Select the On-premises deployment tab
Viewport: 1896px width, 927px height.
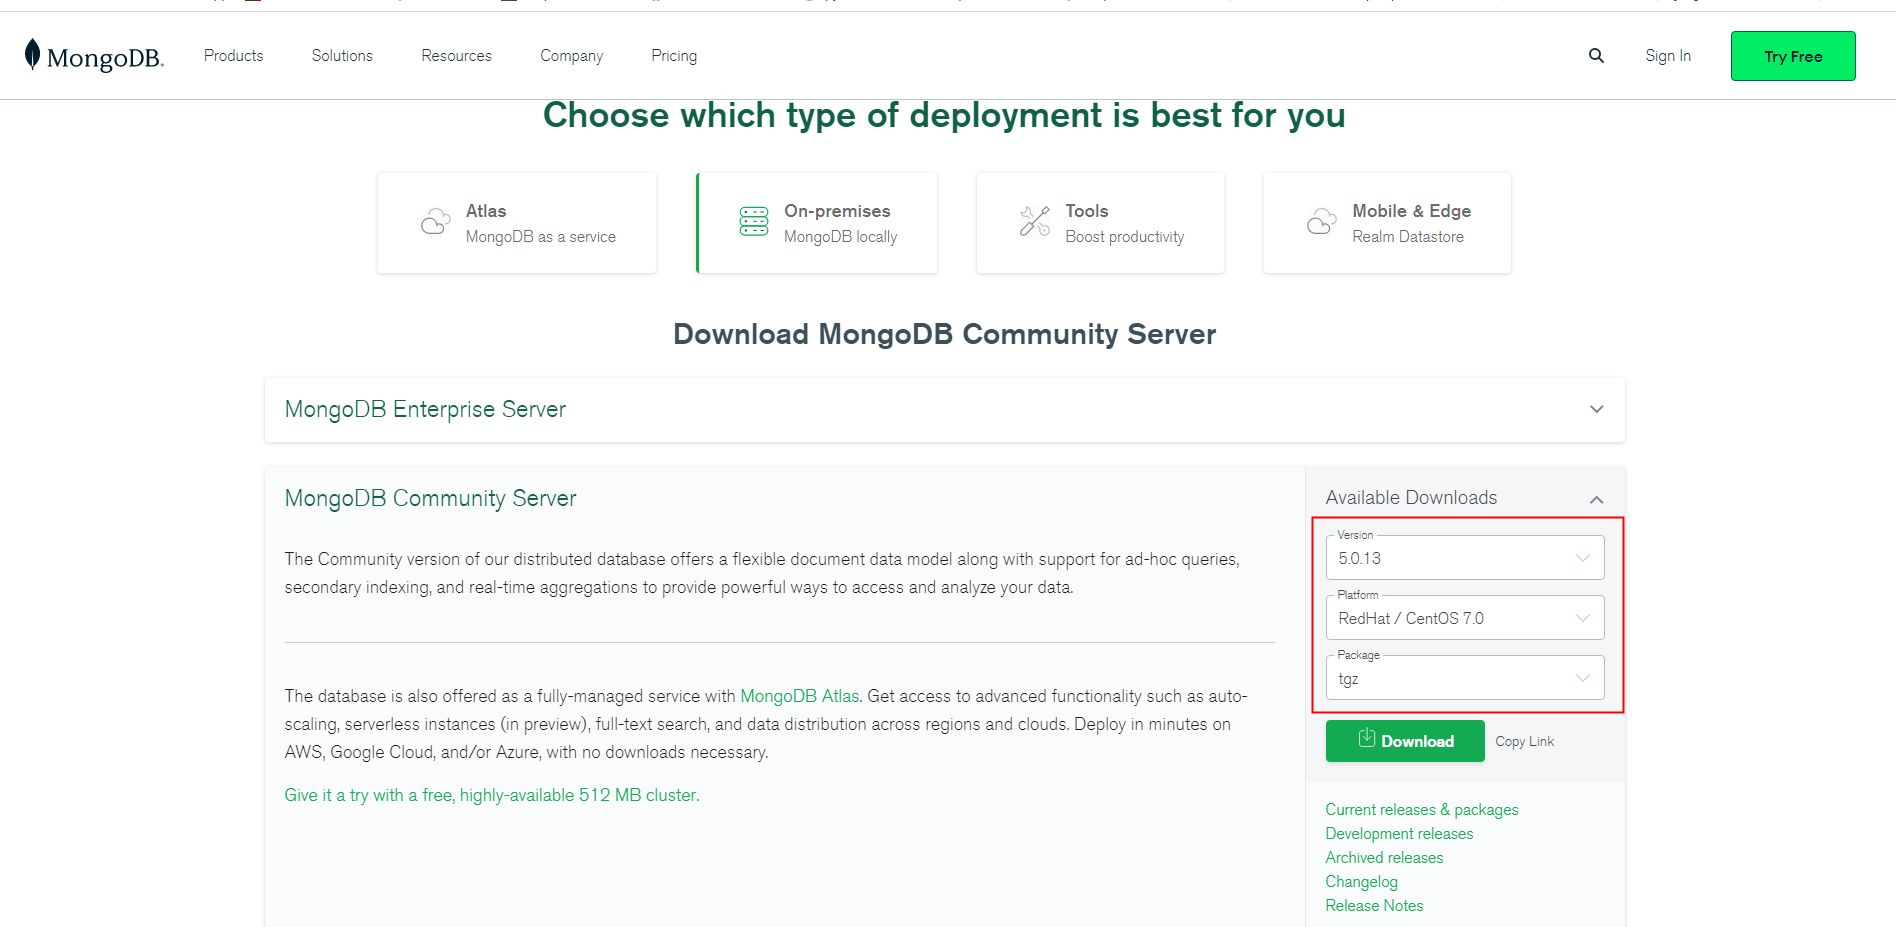coord(817,223)
